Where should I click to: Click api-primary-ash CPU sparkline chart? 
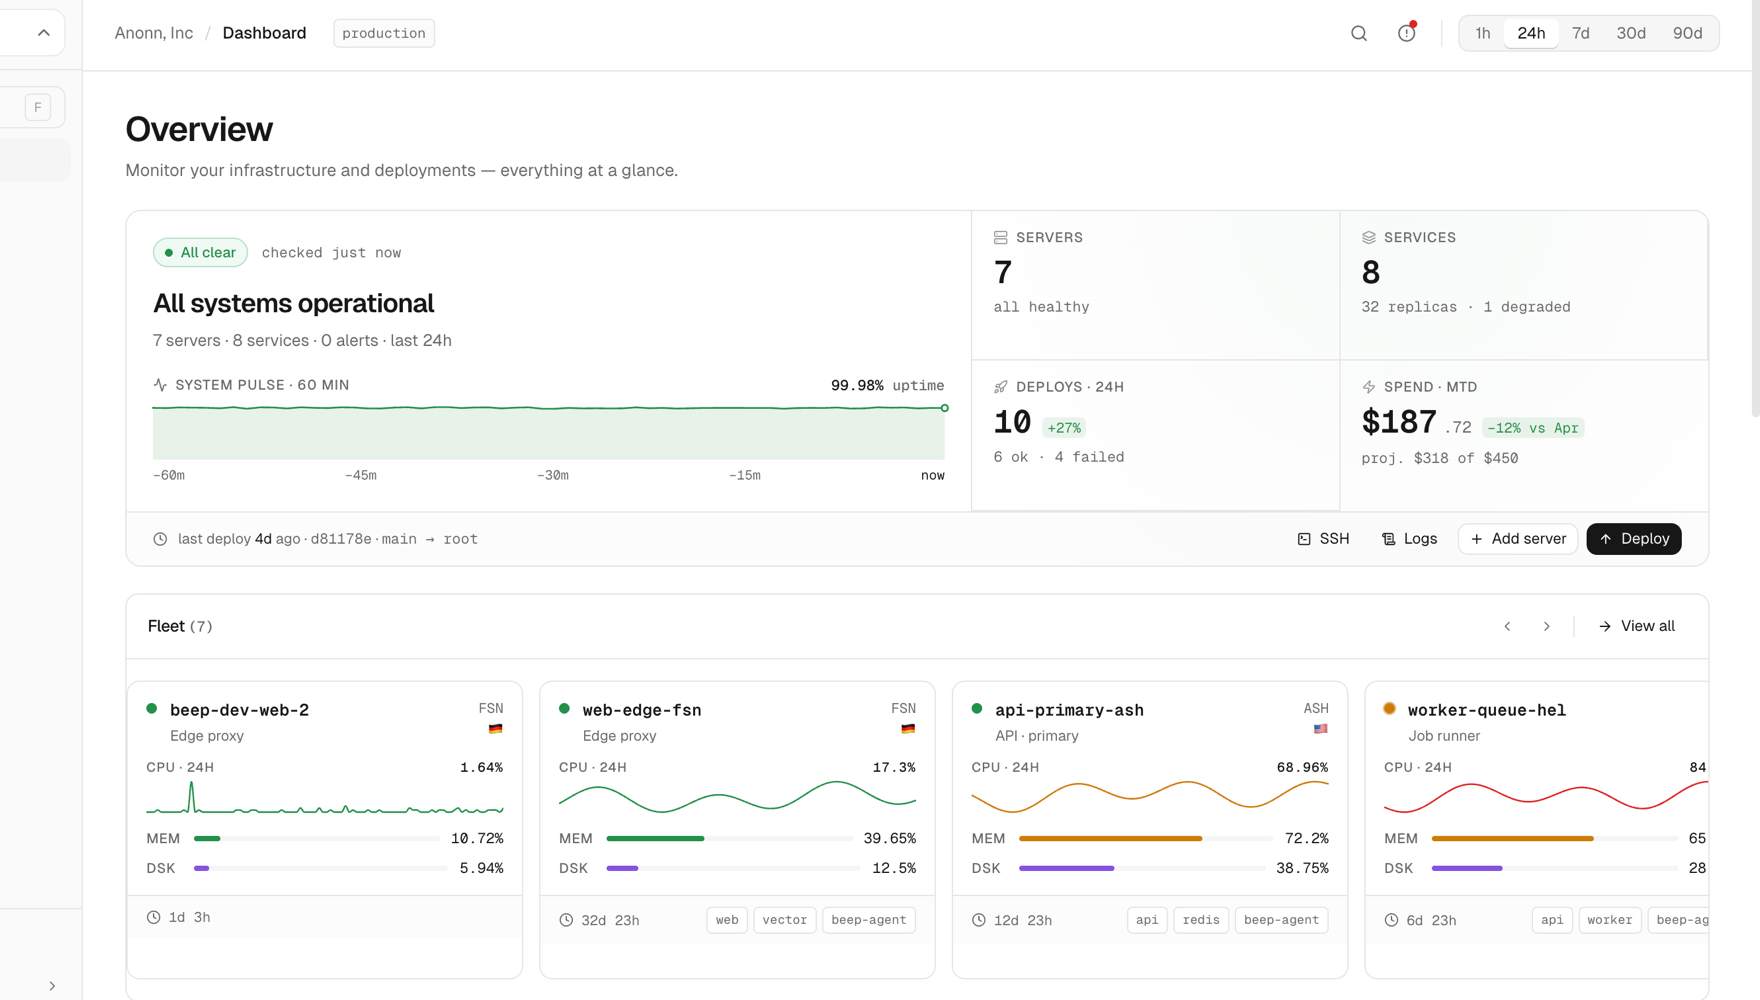(1150, 798)
